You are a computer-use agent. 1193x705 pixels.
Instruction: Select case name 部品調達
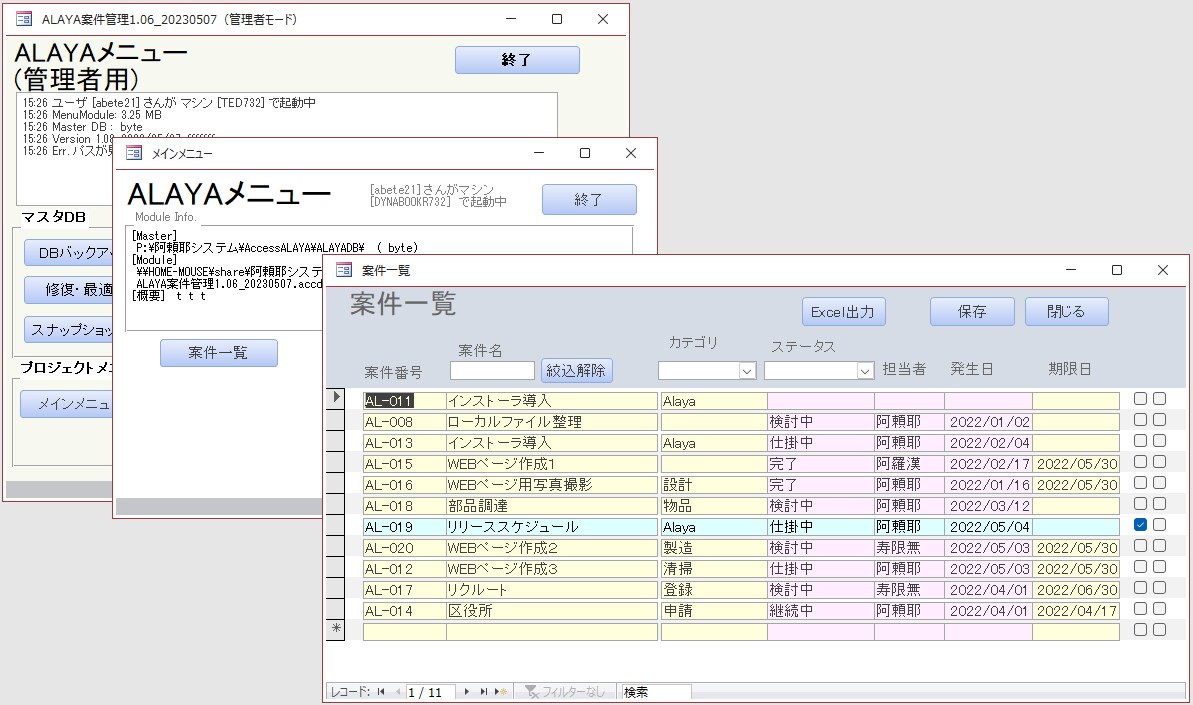[x=552, y=506]
